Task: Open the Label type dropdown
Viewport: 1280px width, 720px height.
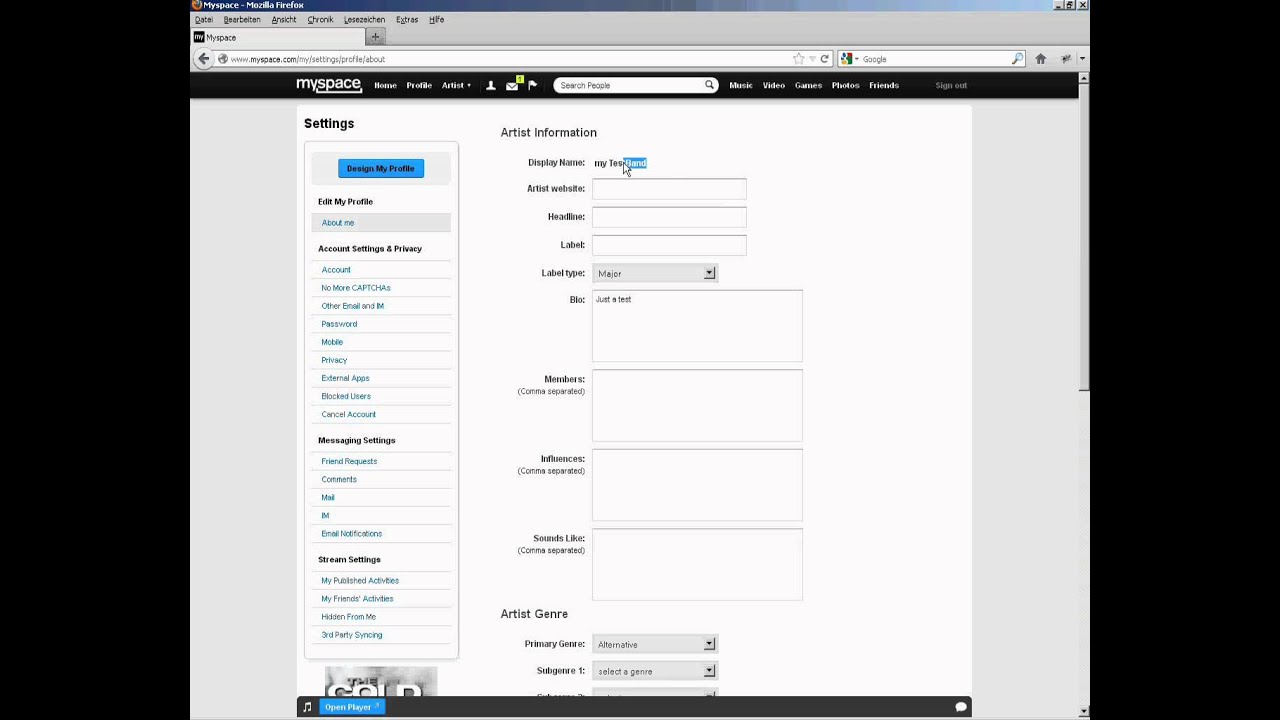Action: [654, 273]
